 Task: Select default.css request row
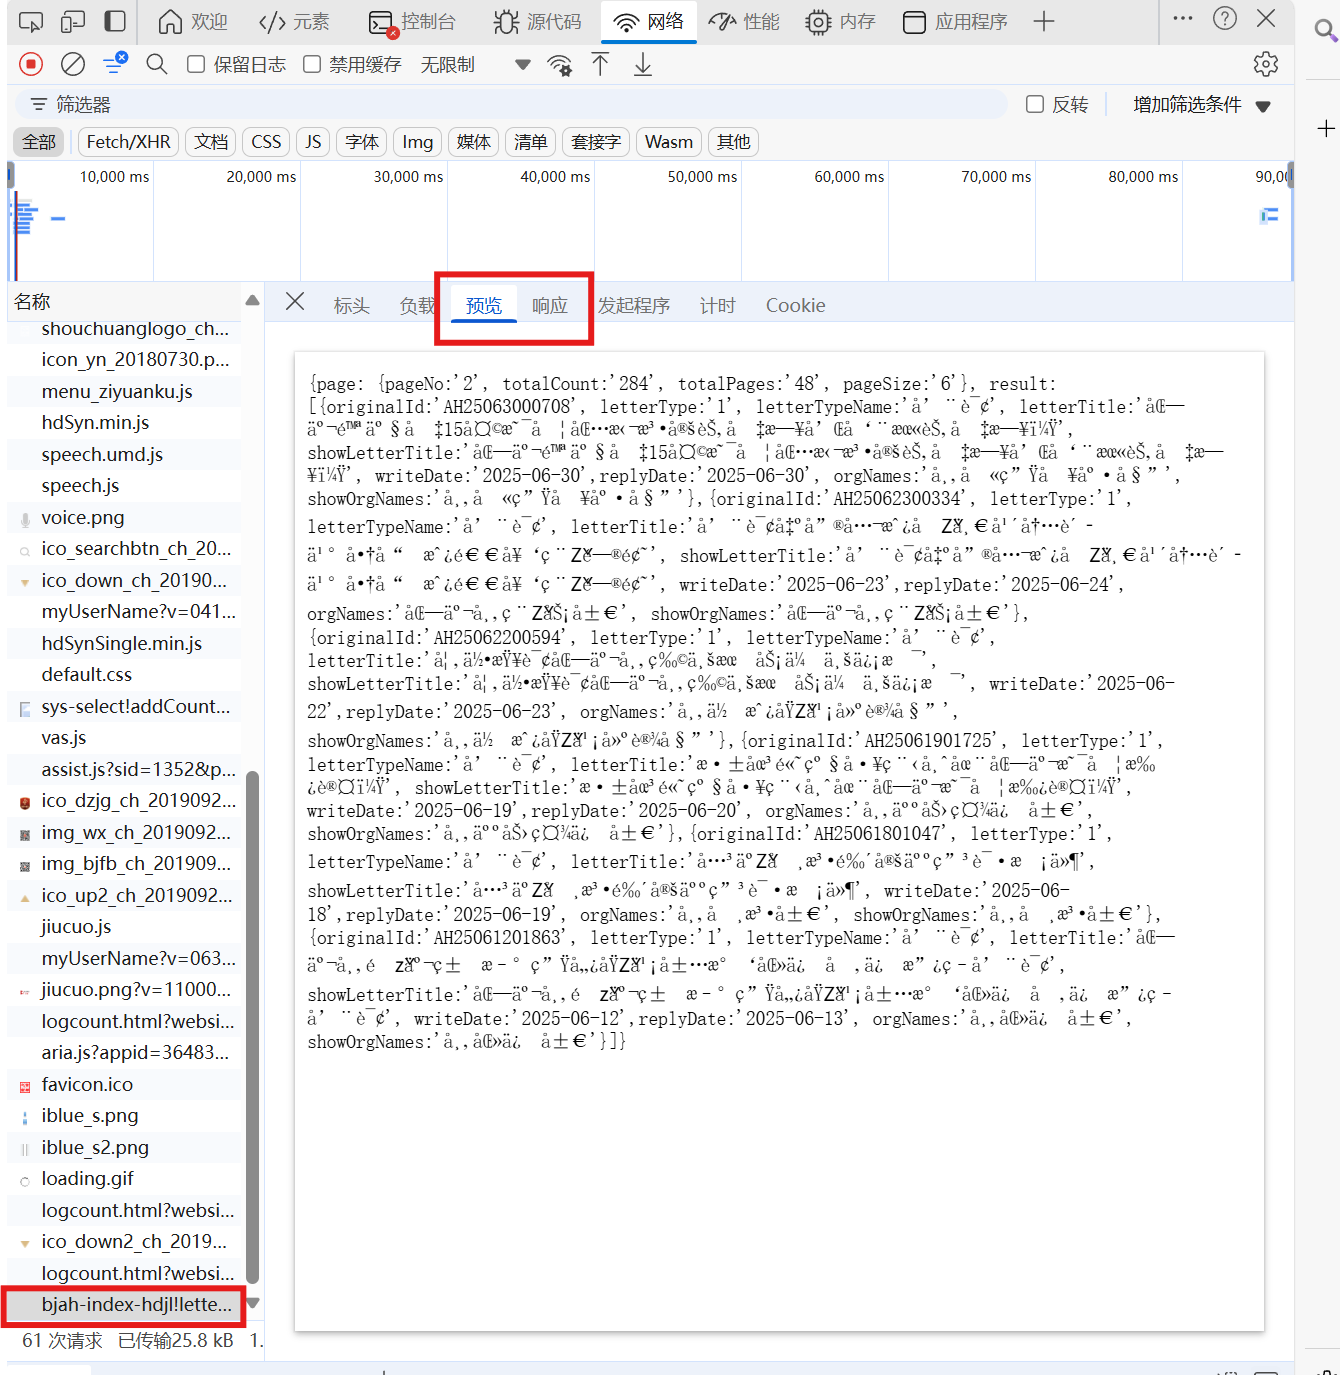pyautogui.click(x=124, y=674)
